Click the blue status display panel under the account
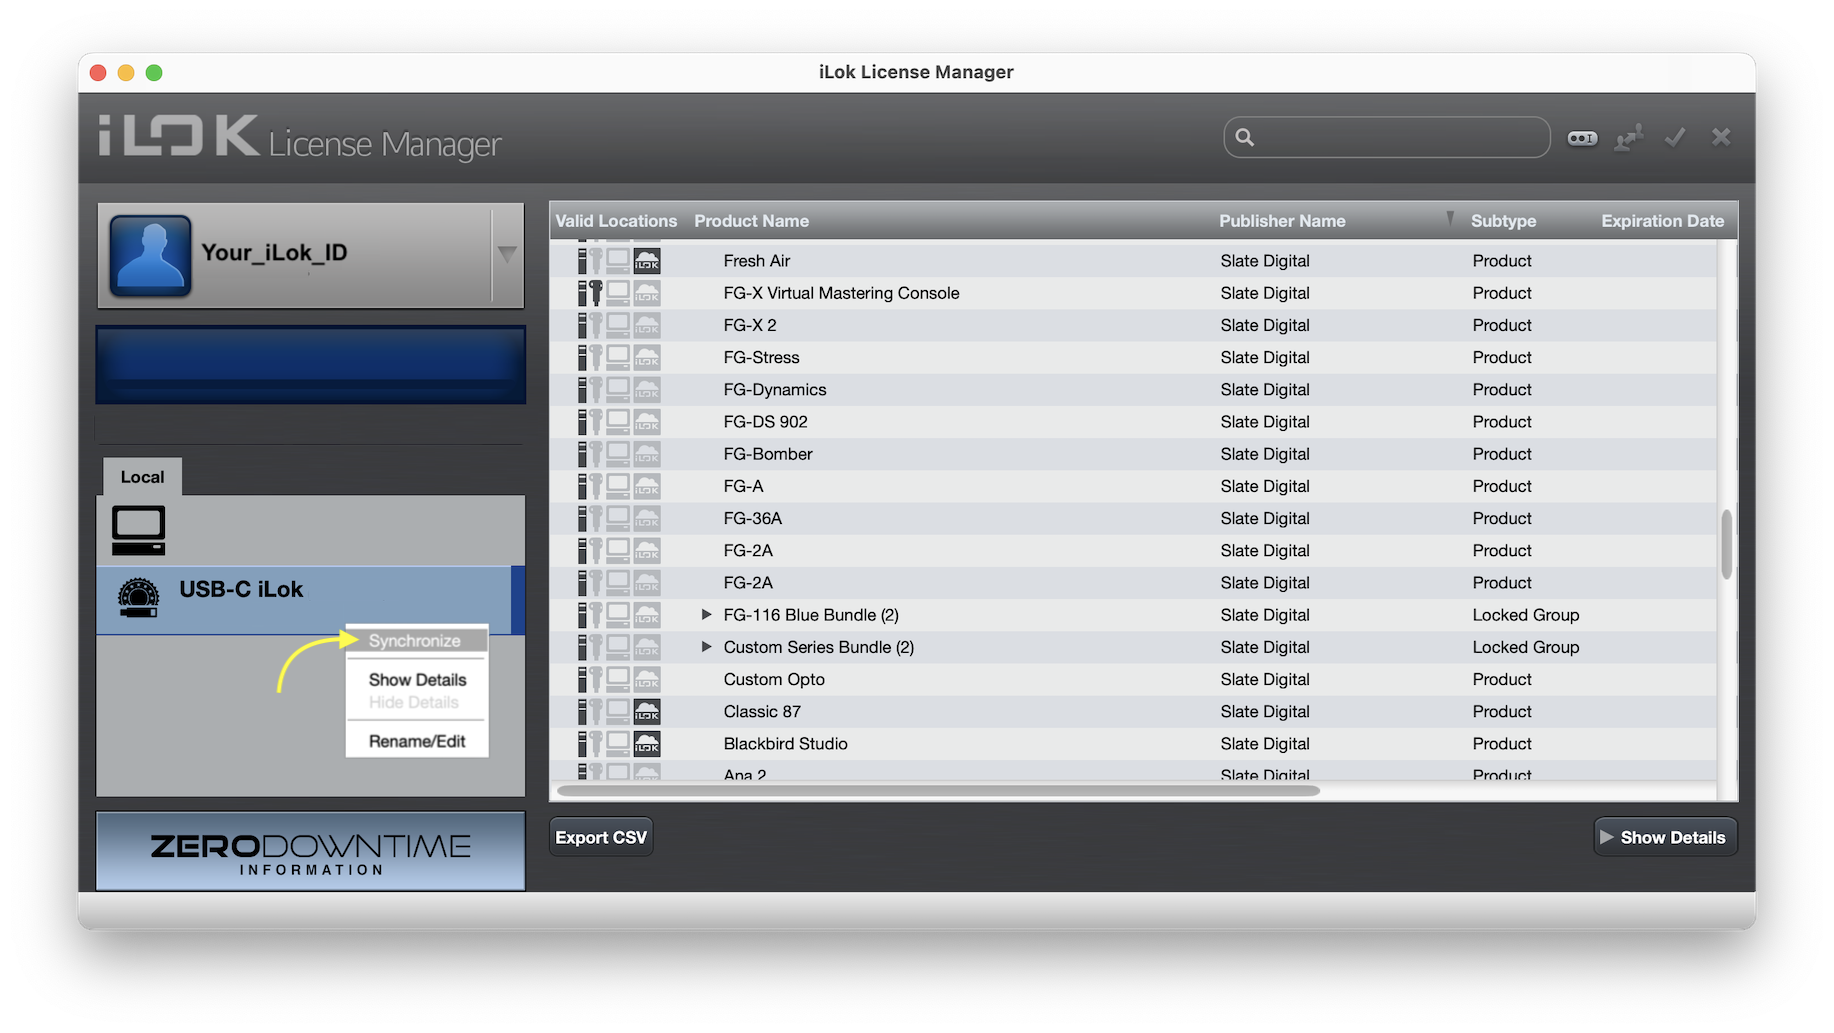1834x1033 pixels. (311, 365)
